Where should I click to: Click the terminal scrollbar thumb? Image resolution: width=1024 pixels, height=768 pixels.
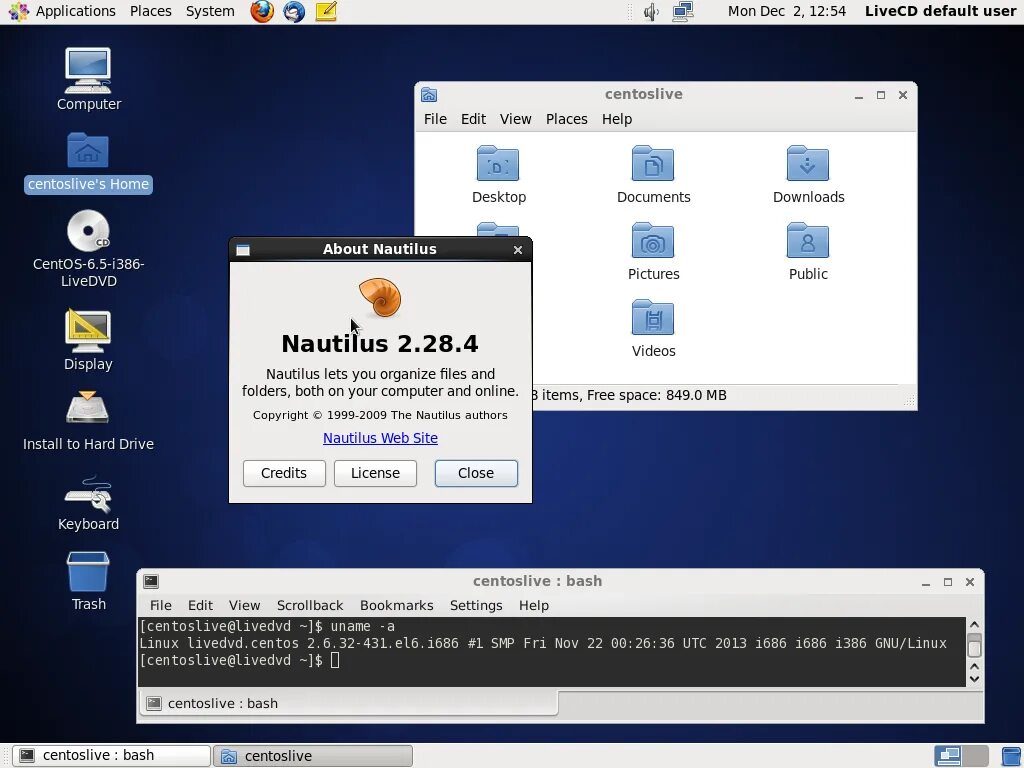coord(974,645)
